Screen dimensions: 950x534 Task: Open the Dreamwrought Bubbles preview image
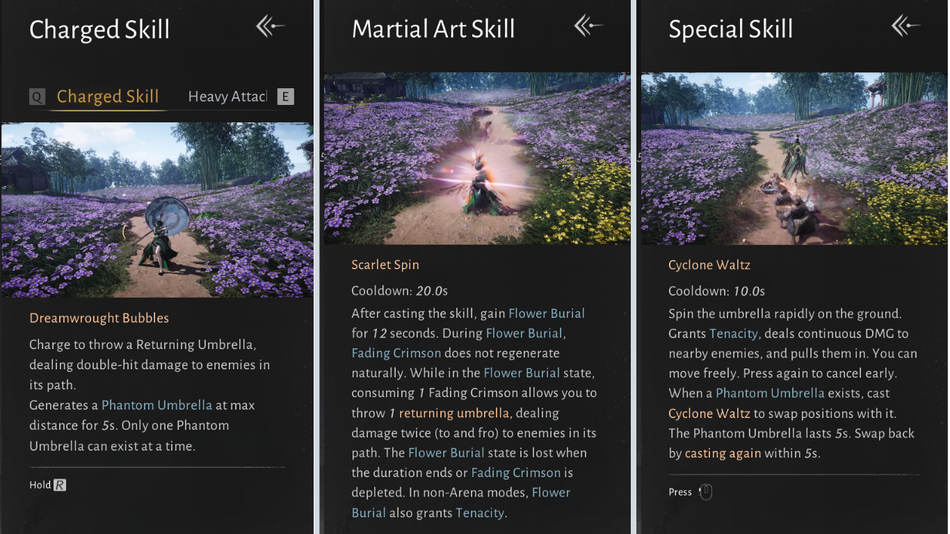[x=158, y=210]
